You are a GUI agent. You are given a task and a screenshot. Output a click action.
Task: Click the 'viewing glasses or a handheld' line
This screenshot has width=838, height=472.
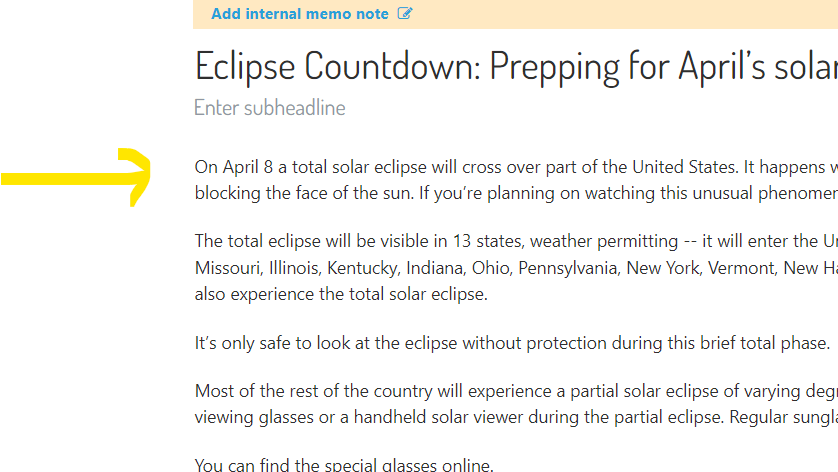click(x=516, y=417)
